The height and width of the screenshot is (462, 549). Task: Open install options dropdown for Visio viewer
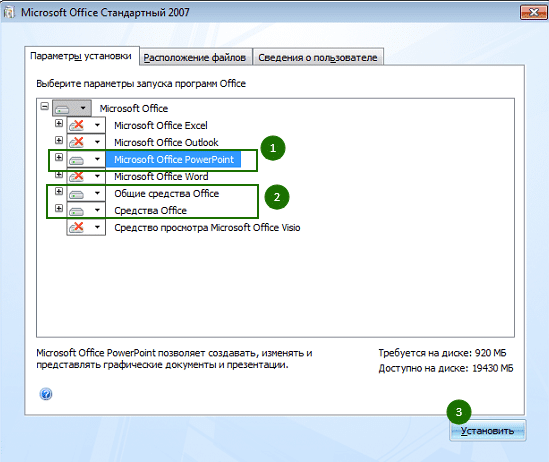[97, 228]
